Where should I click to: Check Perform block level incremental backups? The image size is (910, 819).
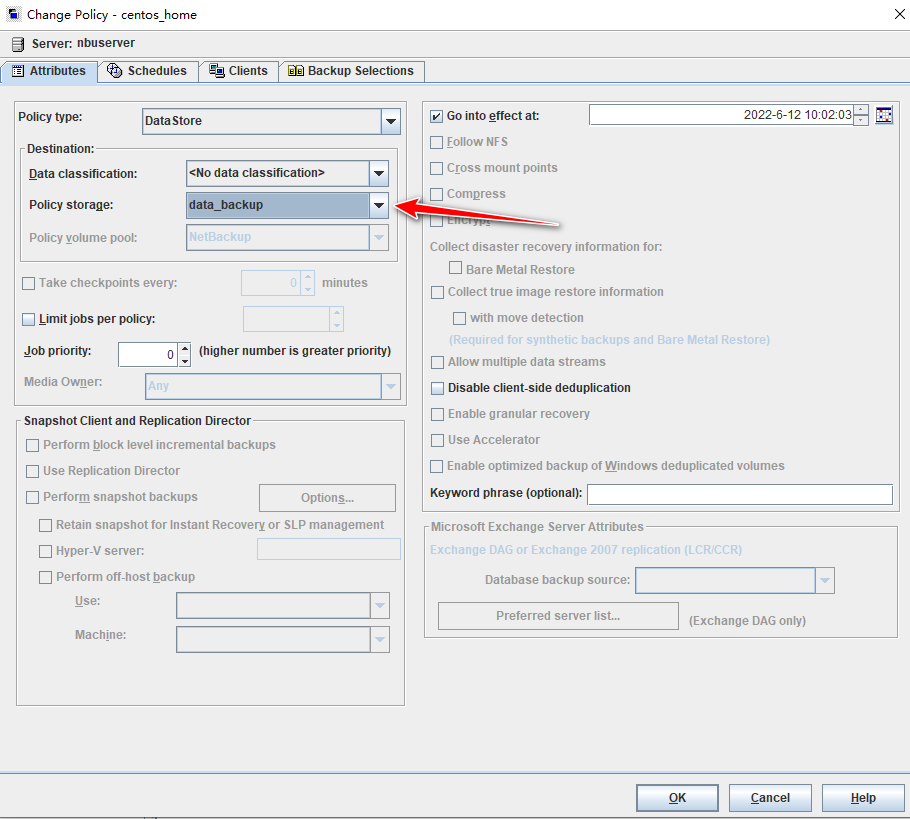click(32, 445)
